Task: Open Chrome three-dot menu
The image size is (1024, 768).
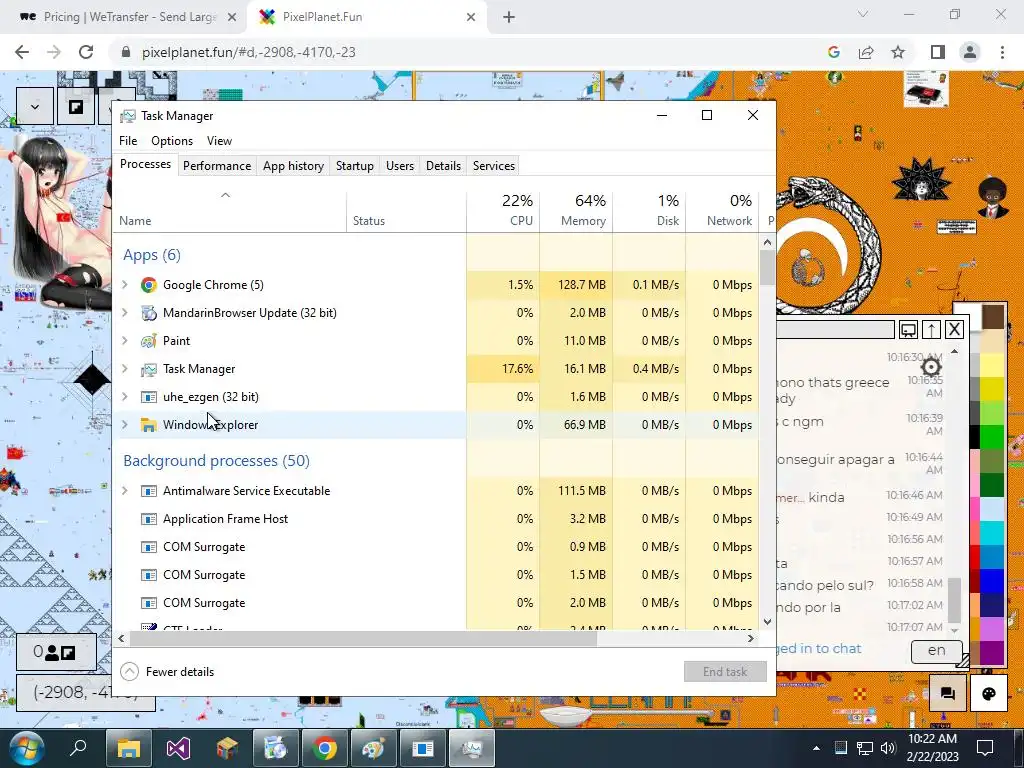Action: pos(1002,52)
